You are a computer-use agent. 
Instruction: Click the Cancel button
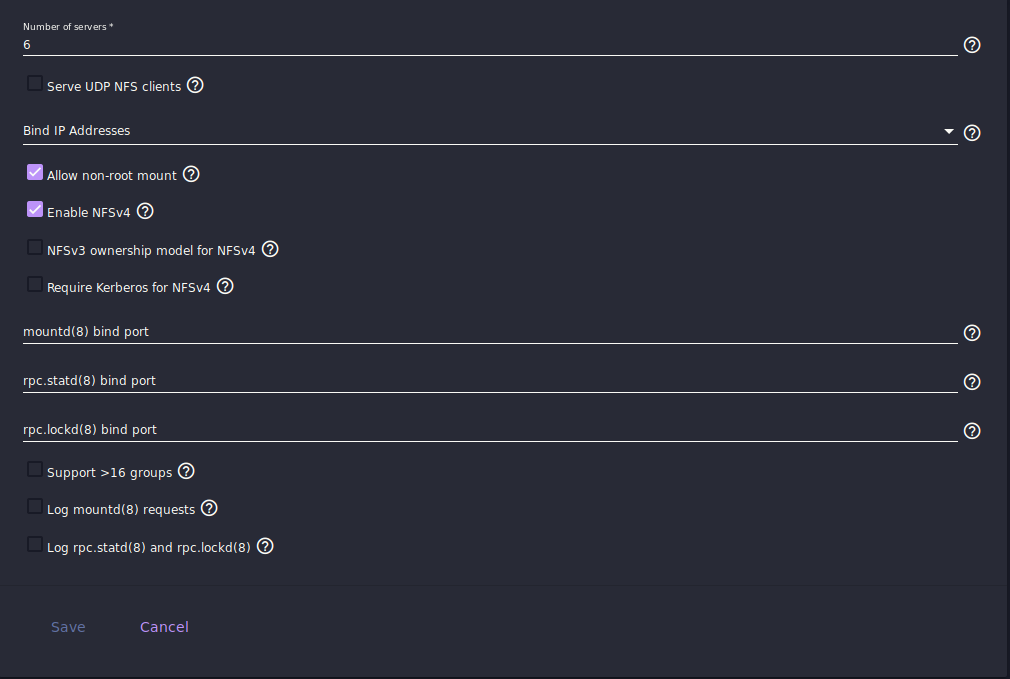pos(164,627)
